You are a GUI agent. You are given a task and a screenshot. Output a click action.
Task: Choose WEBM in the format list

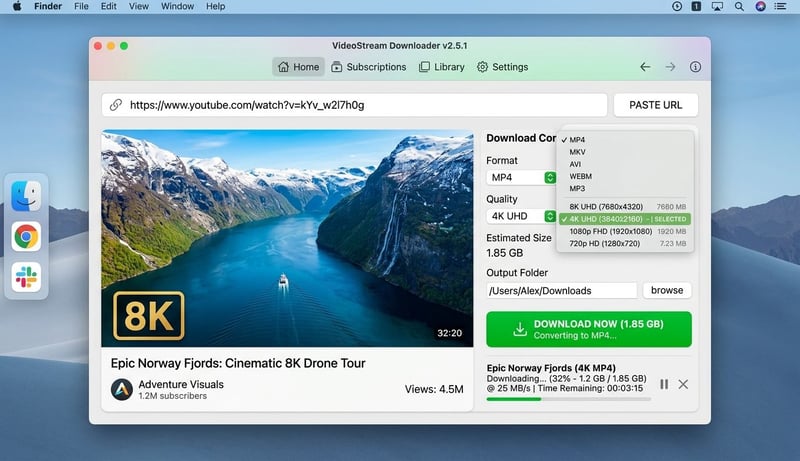click(x=625, y=176)
